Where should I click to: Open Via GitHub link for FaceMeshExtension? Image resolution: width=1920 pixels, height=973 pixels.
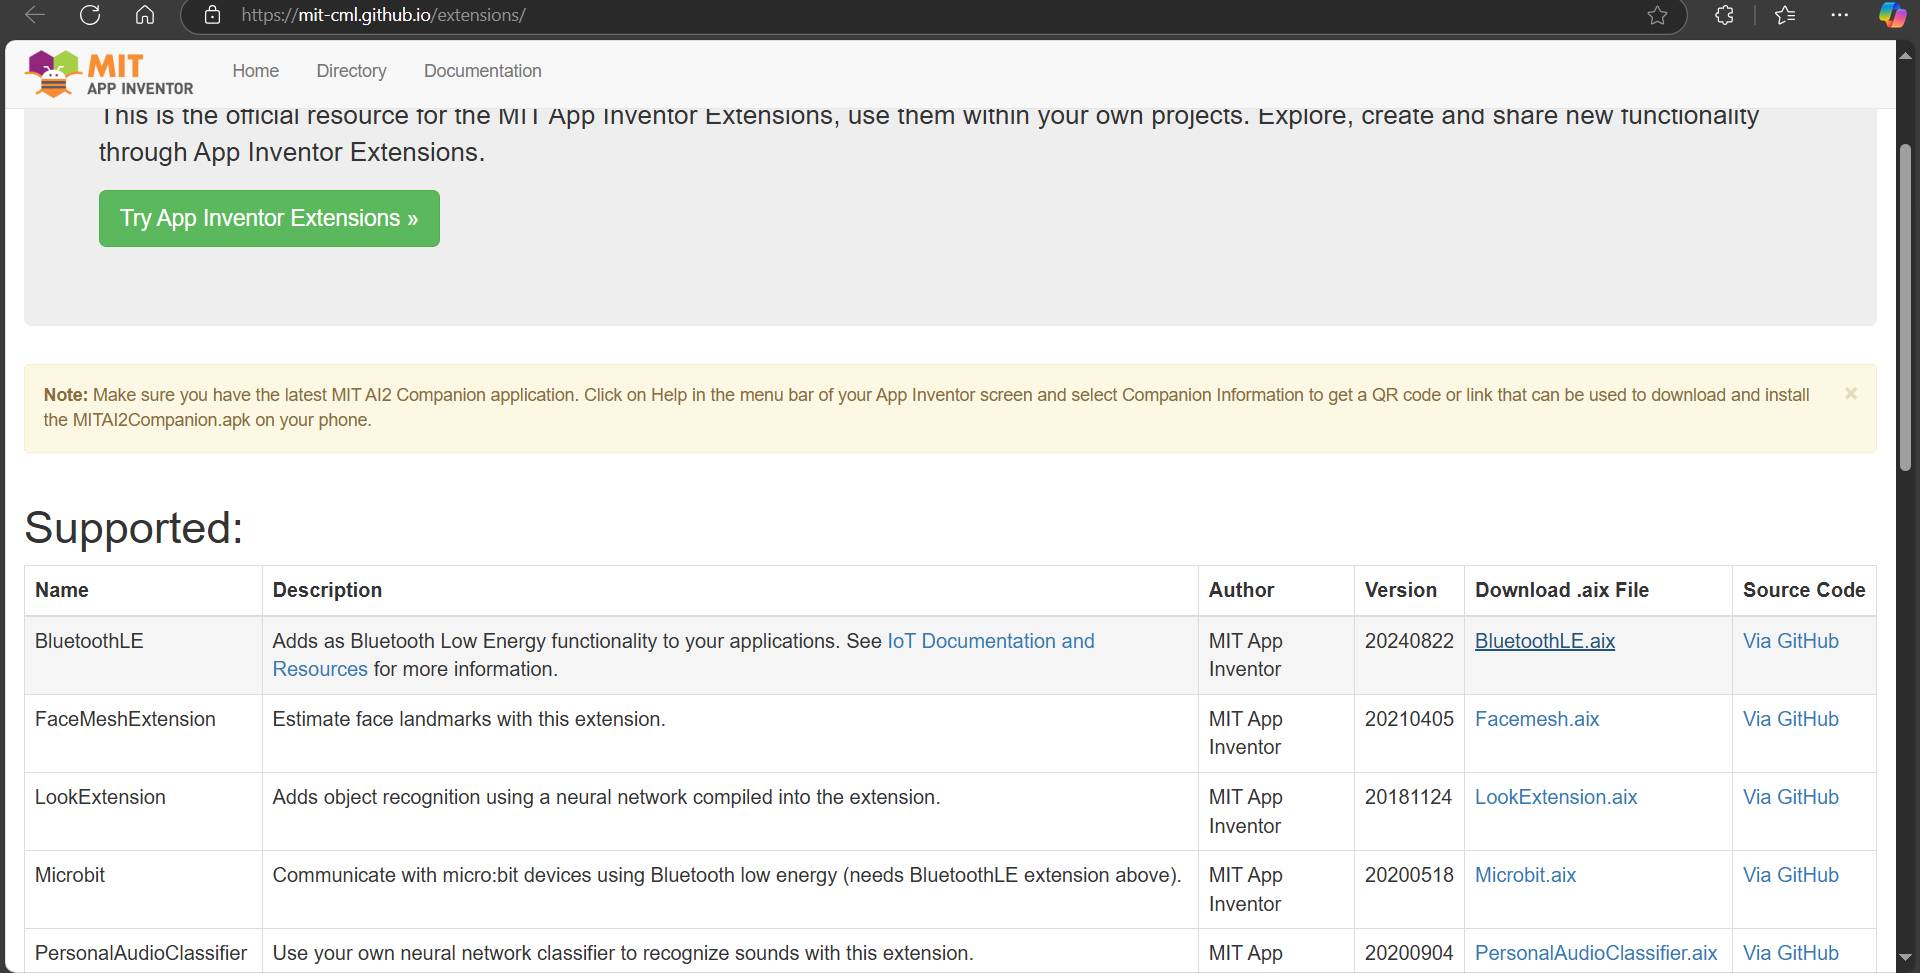point(1791,719)
